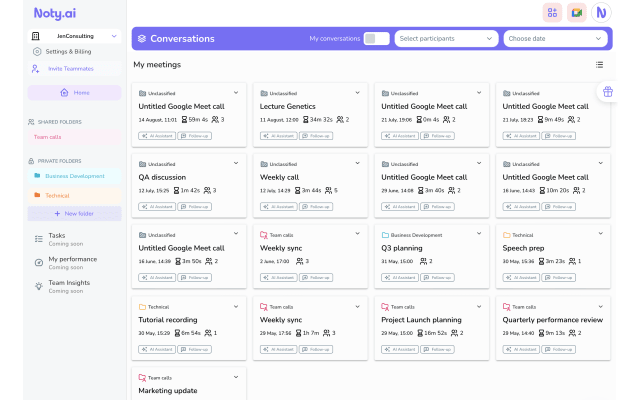The height and width of the screenshot is (400, 640).
Task: Open the Business Development private folder
Action: point(74,176)
